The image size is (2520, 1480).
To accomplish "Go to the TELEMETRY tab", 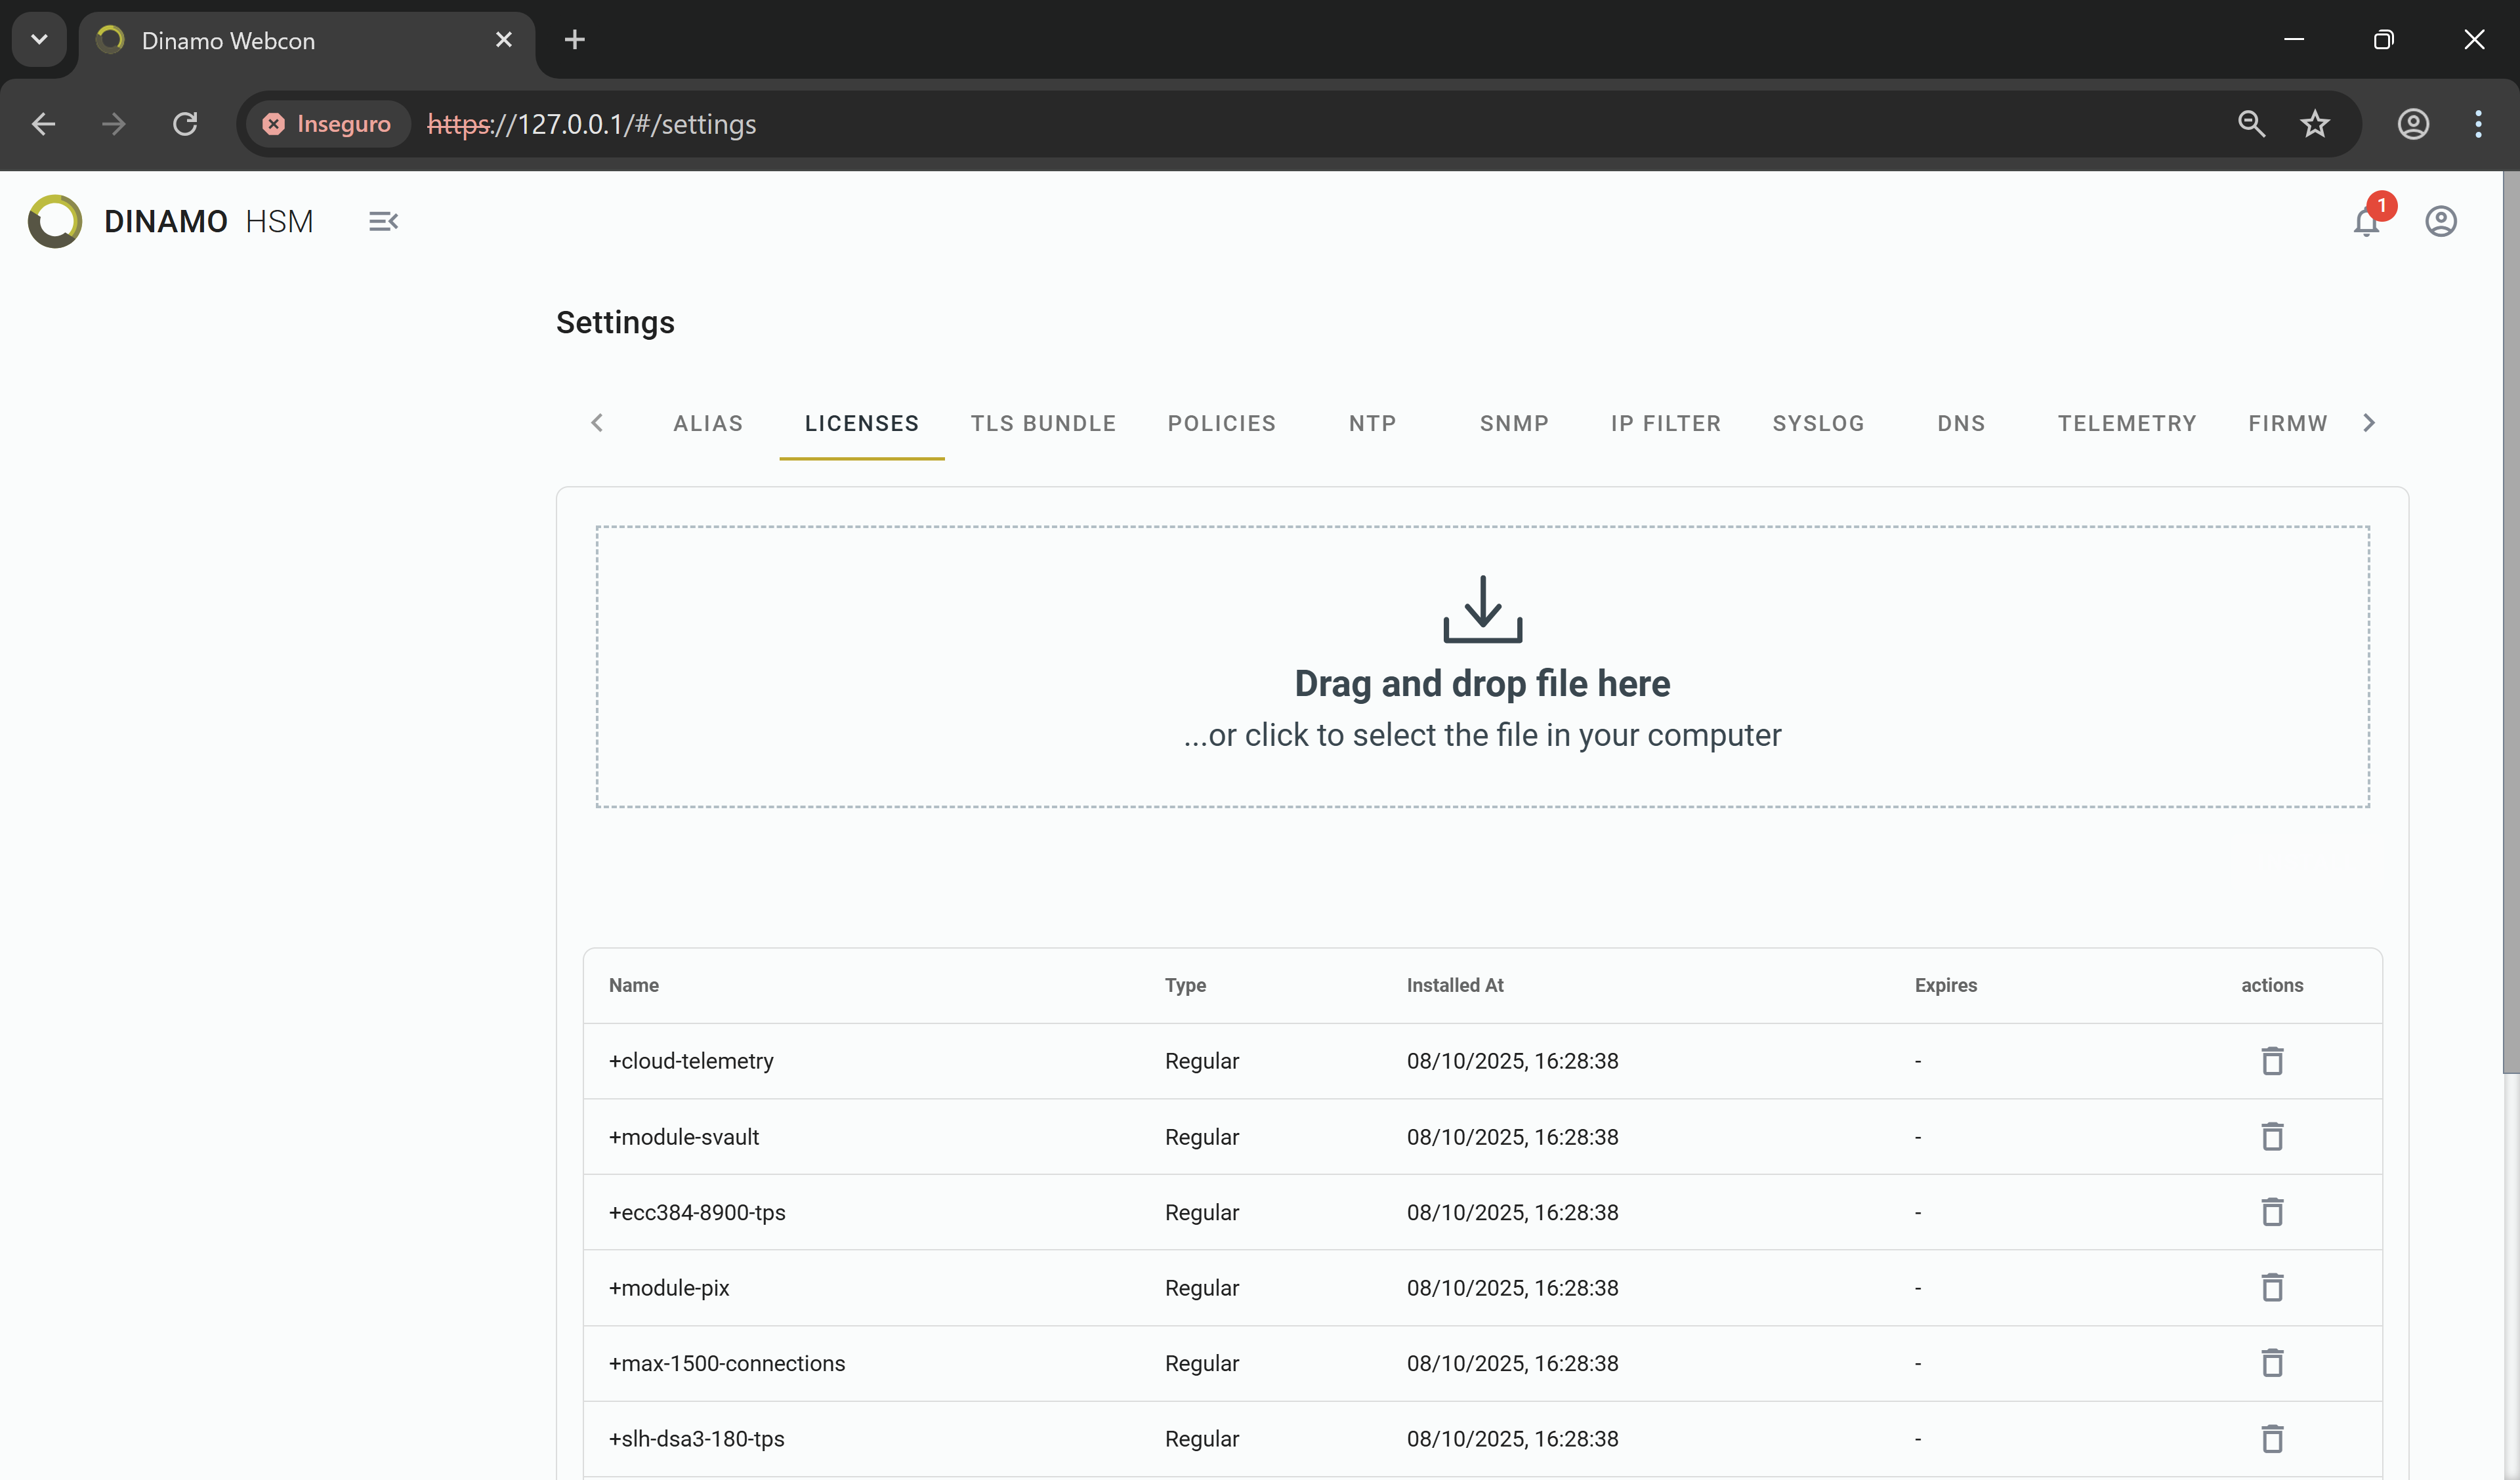I will point(2126,423).
